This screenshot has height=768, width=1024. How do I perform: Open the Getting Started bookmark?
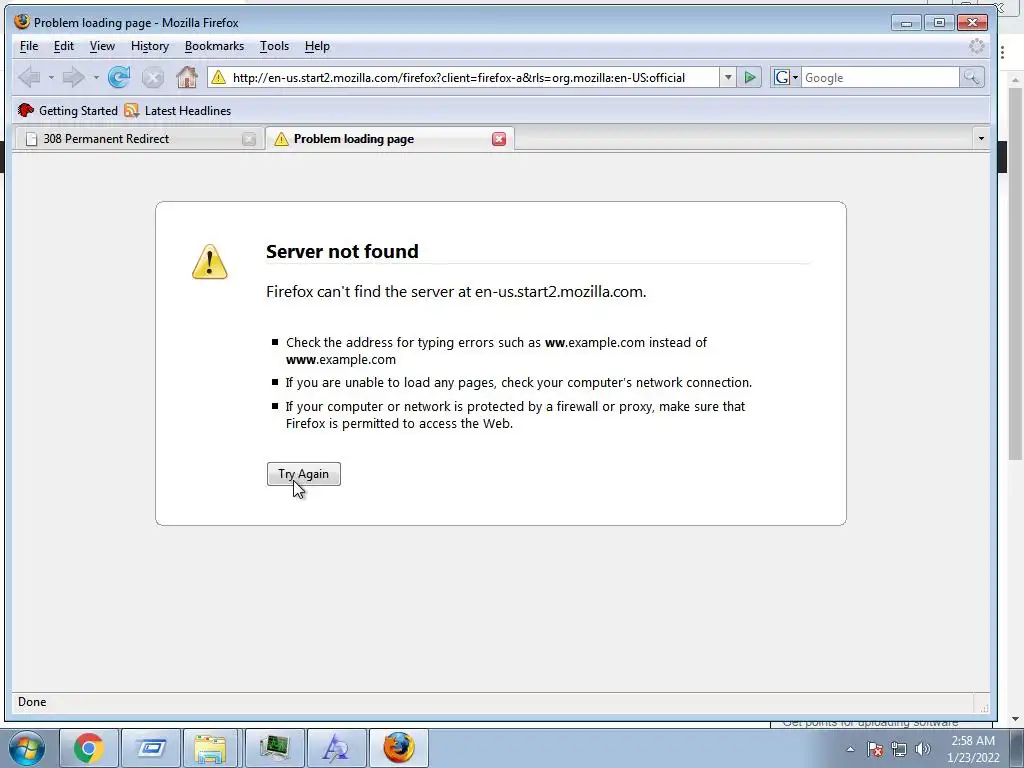[68, 110]
